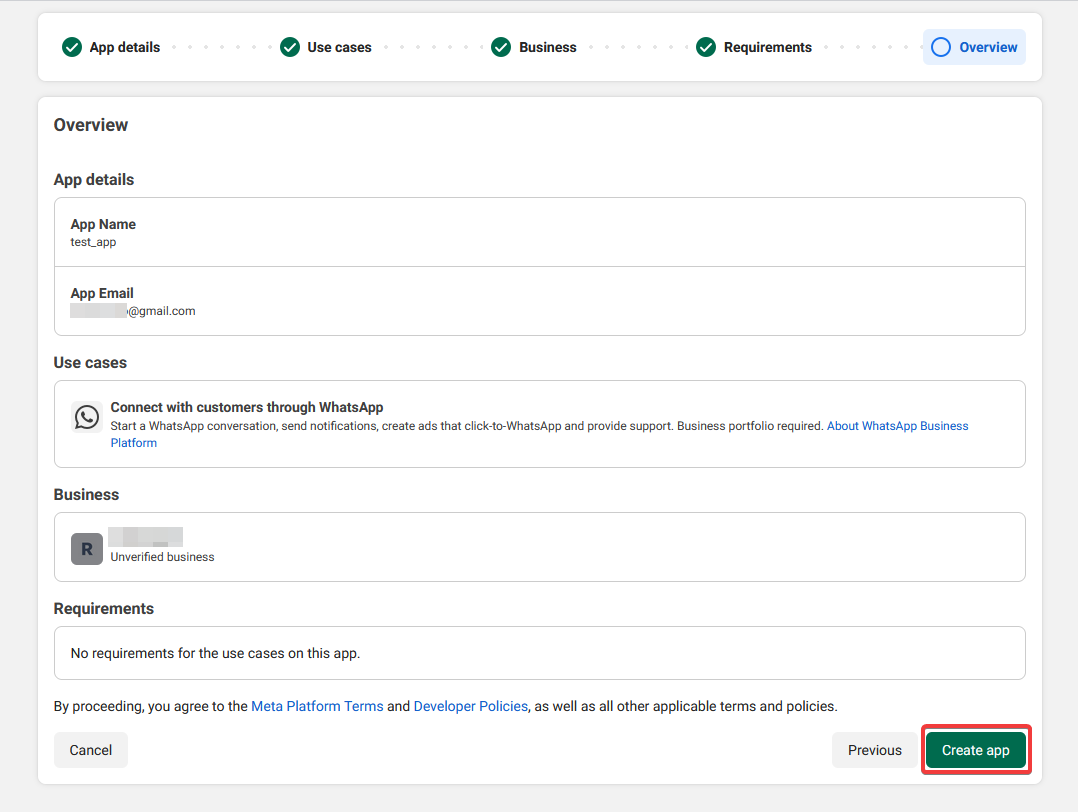1078x812 pixels.
Task: Click the green checkmark beside App details
Action: (x=71, y=47)
